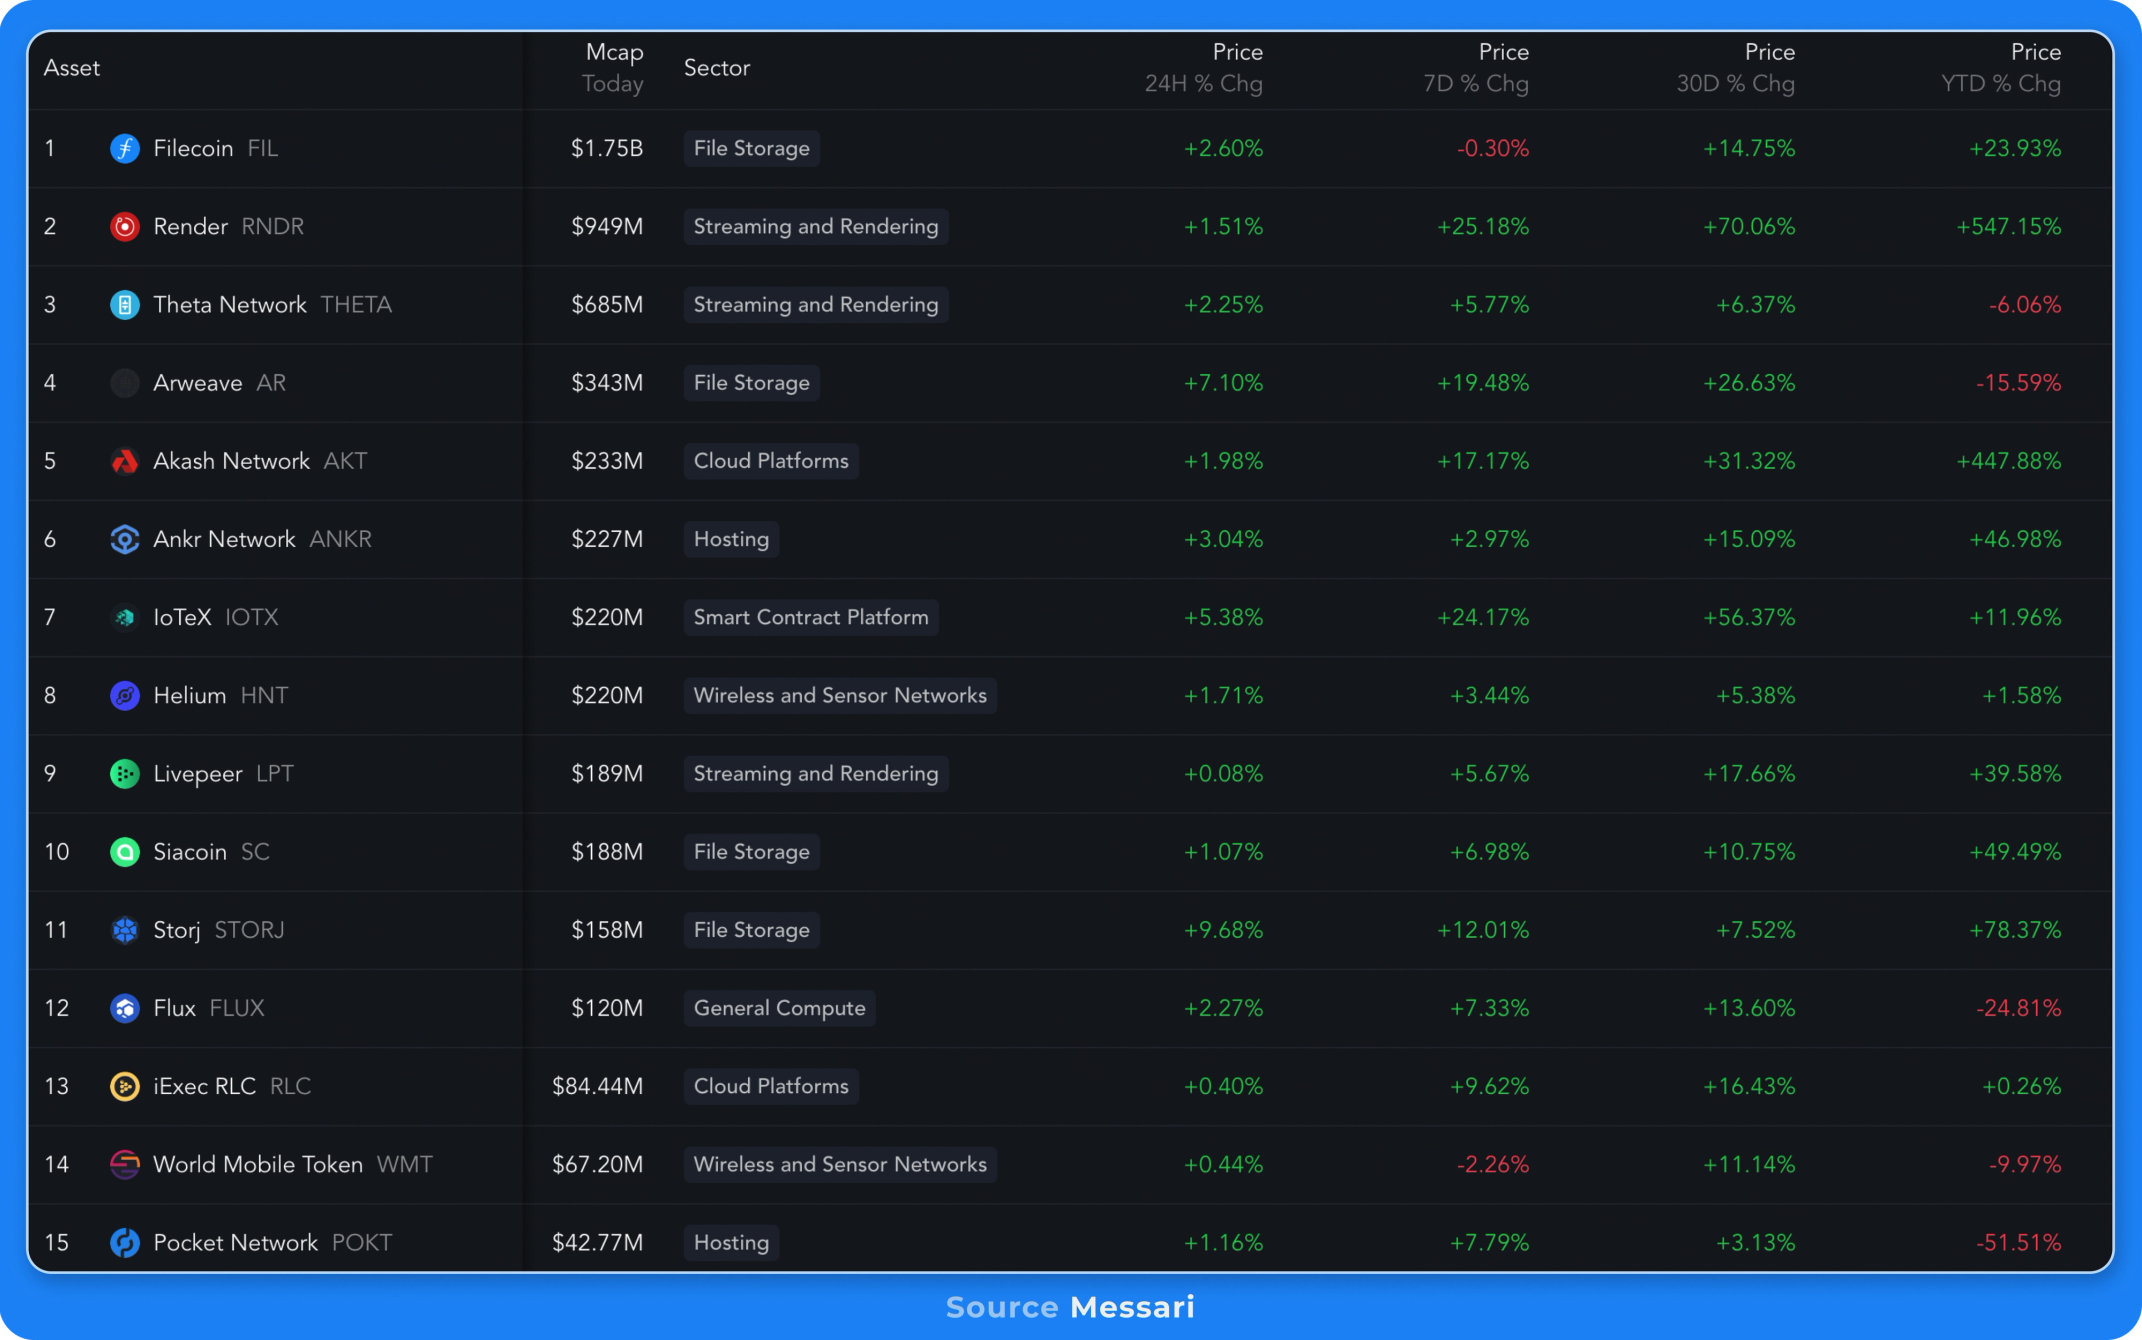Sort by Price 30D % Chg header
The height and width of the screenshot is (1340, 2142).
pyautogui.click(x=1736, y=68)
